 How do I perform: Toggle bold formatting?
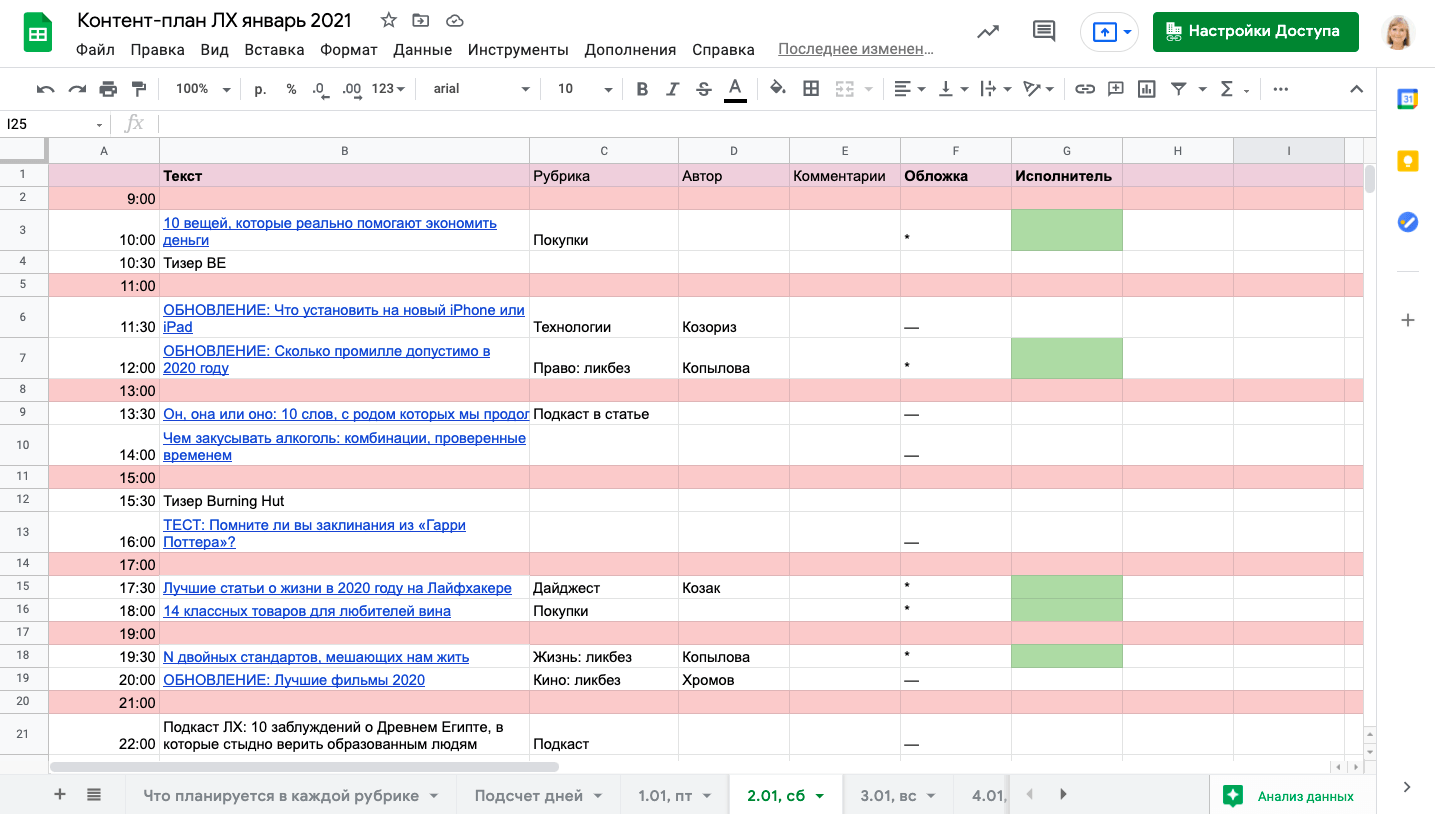click(x=642, y=89)
